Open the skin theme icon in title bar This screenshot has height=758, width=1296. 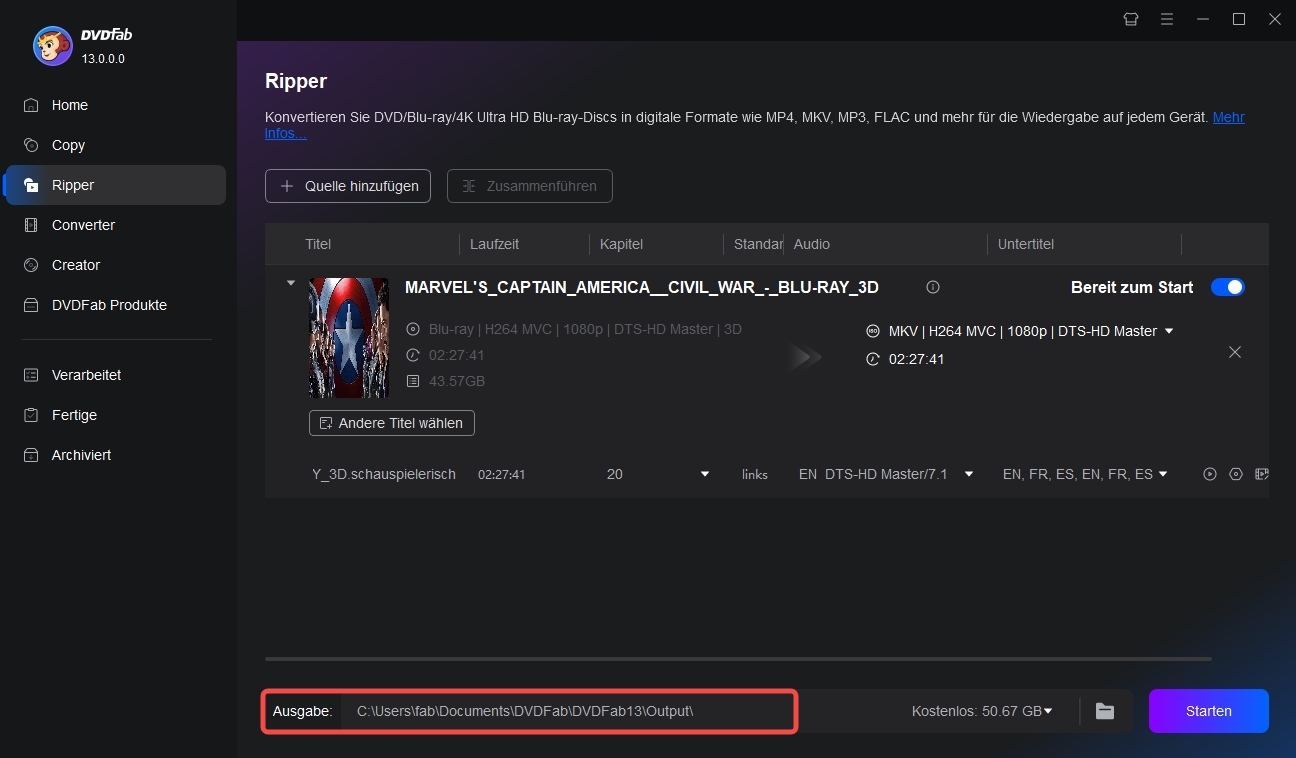tap(1131, 19)
